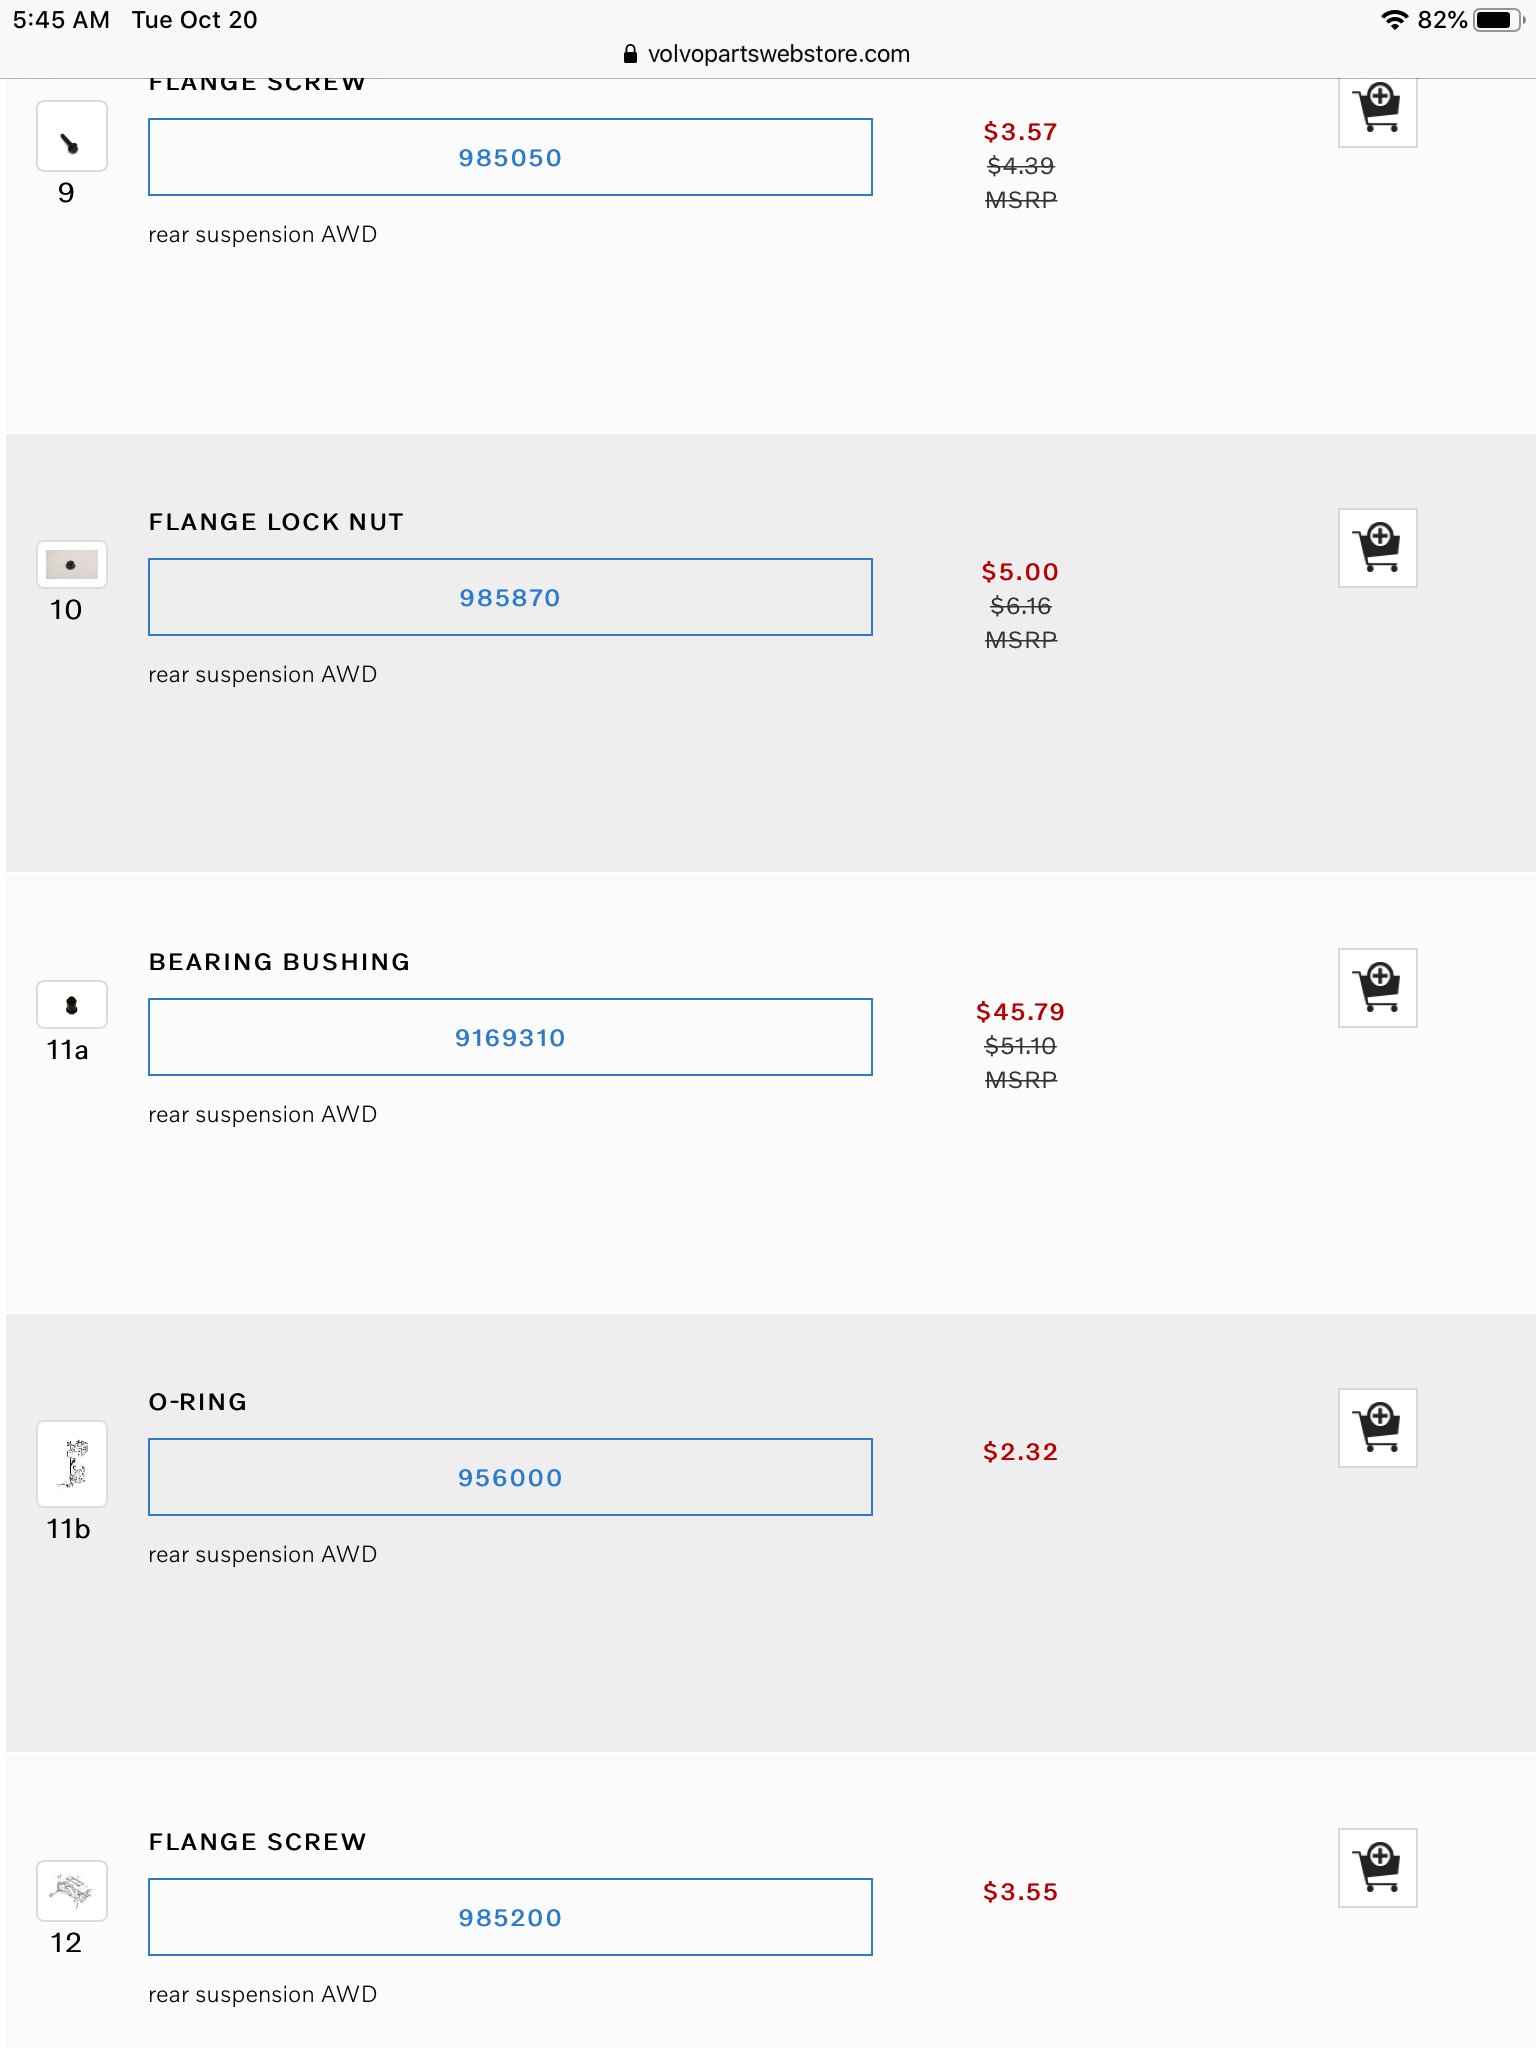Image resolution: width=1536 pixels, height=2048 pixels.
Task: Open part number 956000 link
Action: (x=510, y=1478)
